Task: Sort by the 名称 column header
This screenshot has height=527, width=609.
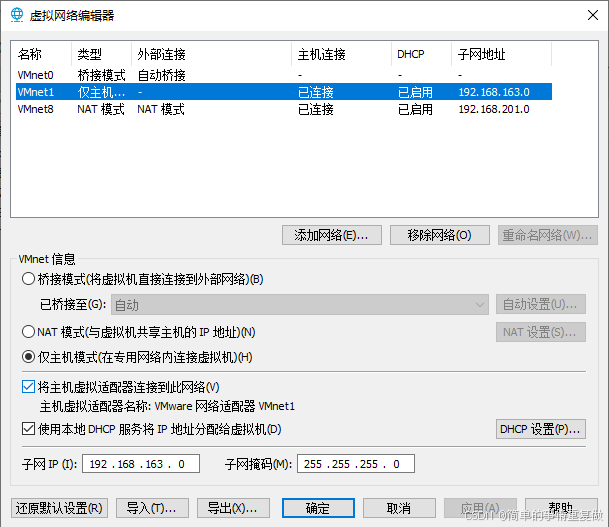Action: coord(41,54)
